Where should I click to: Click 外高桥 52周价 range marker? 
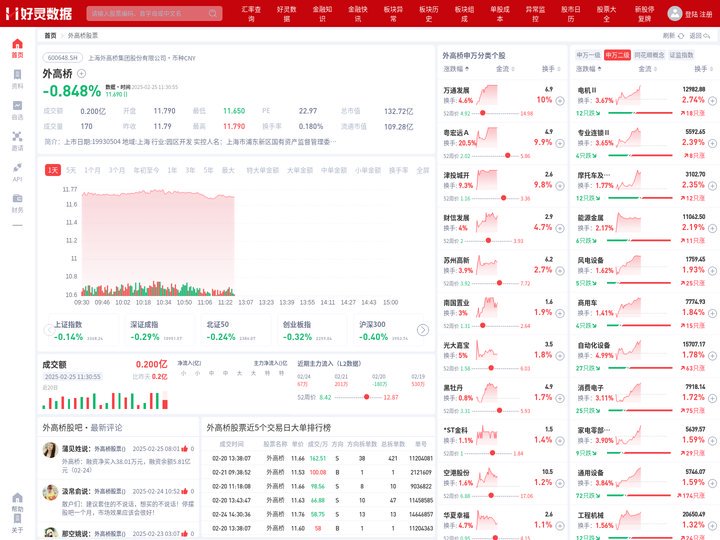366,397
